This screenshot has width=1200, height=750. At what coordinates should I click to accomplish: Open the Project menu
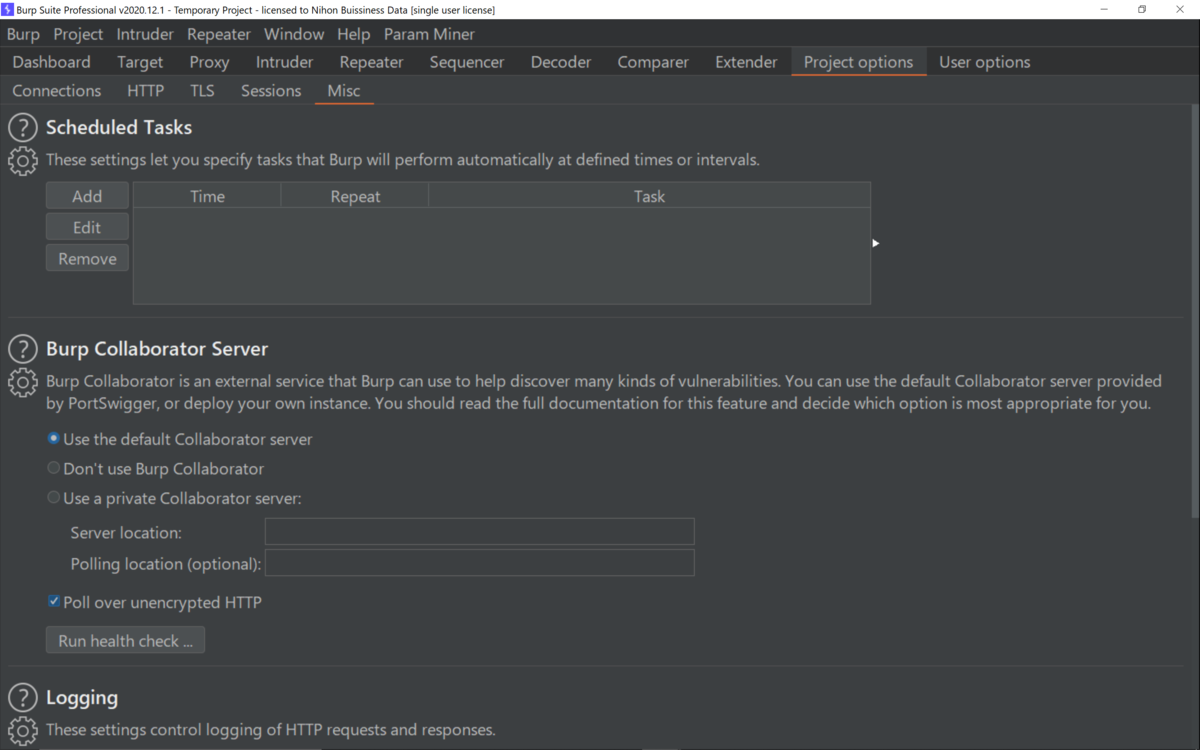[x=78, y=34]
